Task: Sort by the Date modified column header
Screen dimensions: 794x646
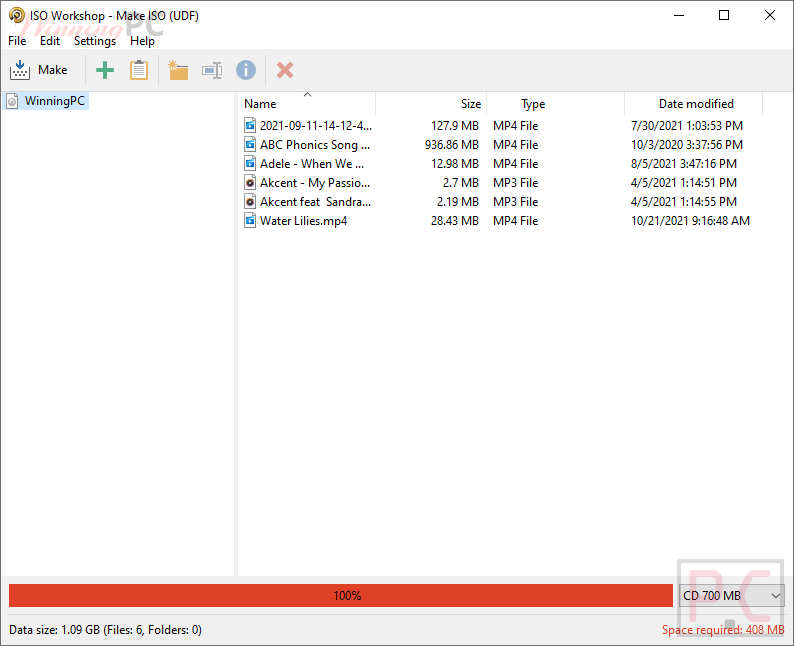Action: coord(694,104)
